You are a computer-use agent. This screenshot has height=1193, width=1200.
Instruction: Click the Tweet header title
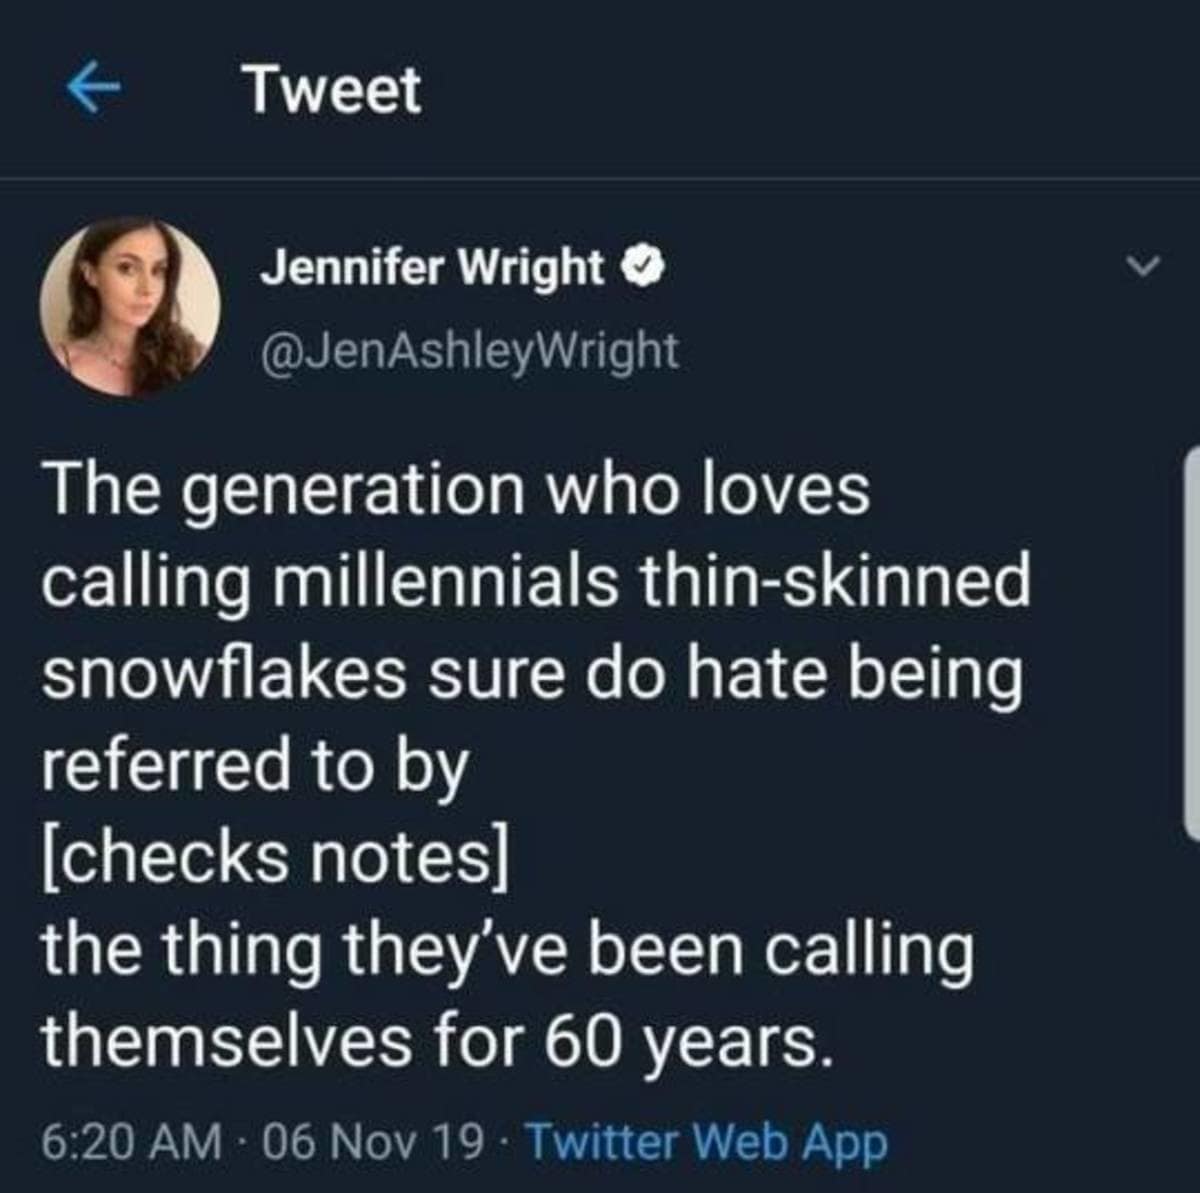click(333, 89)
